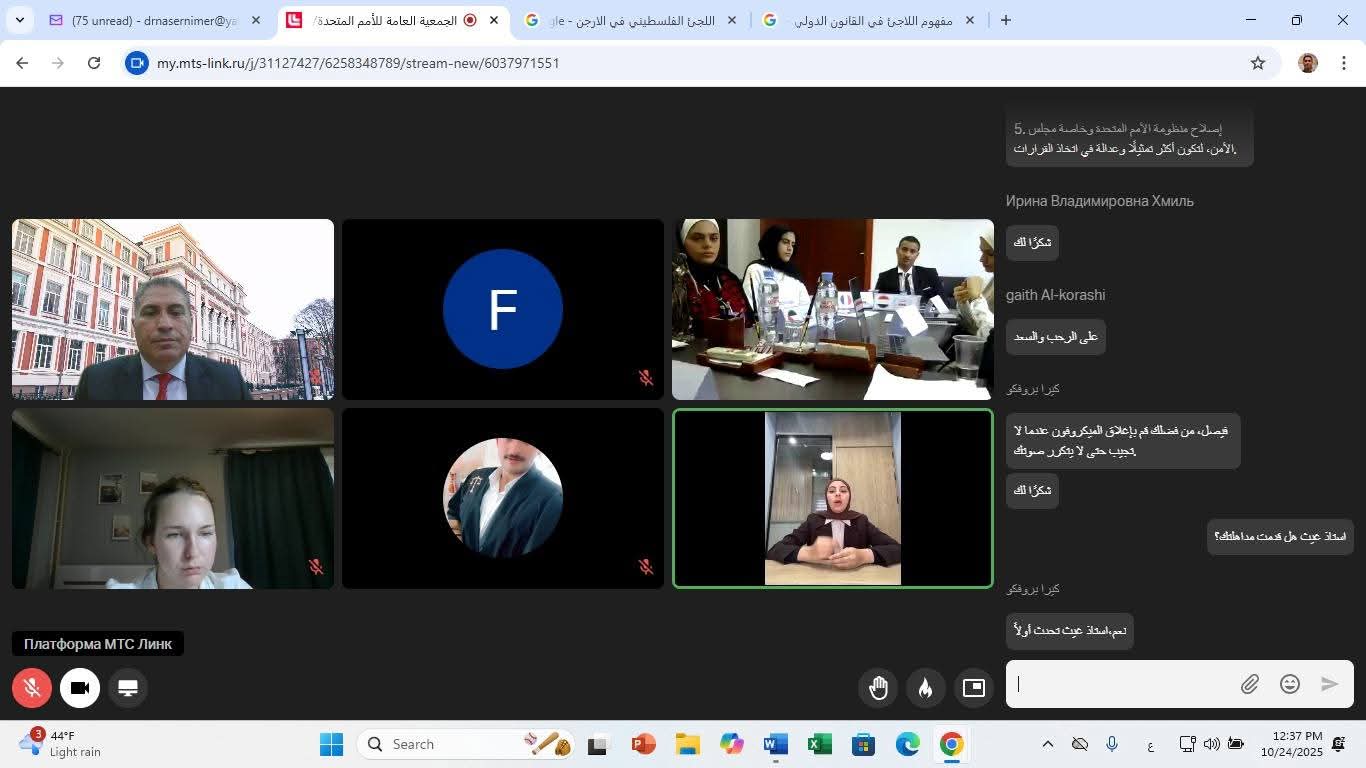This screenshot has width=1366, height=768.
Task: Open Microsoft Word from the taskbar
Action: point(775,744)
